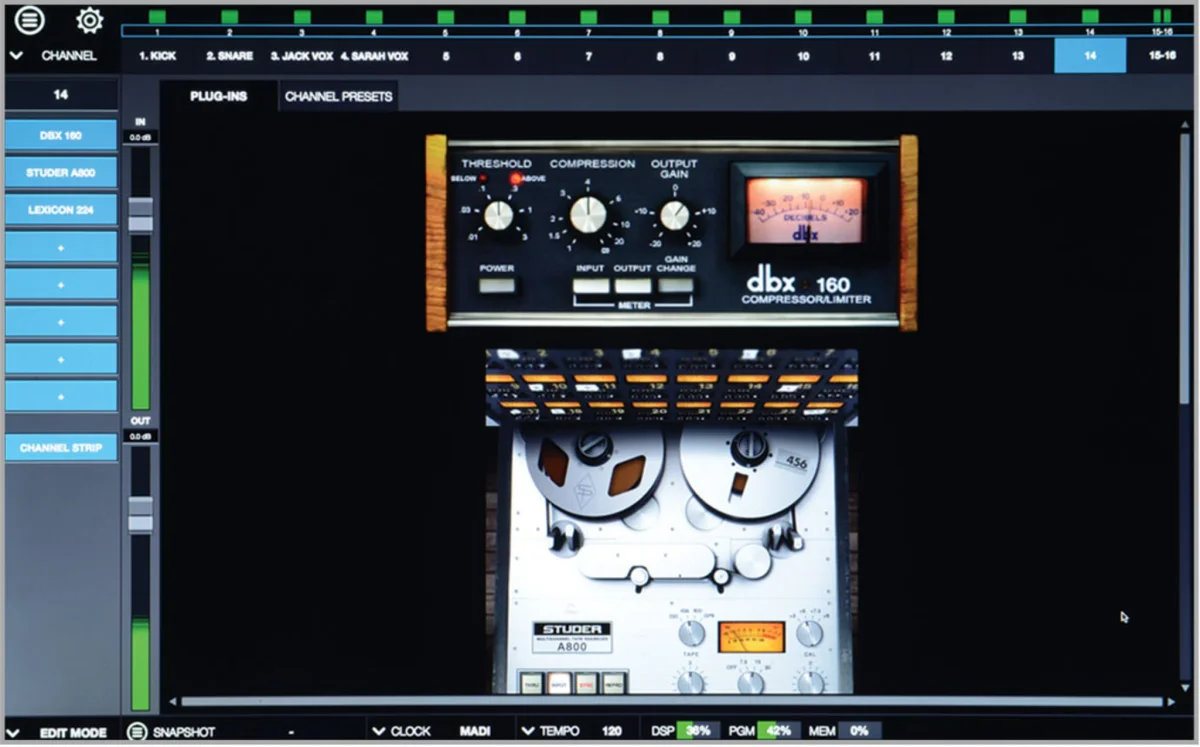The height and width of the screenshot is (747, 1200).
Task: Expand the Edit Mode chevron
Action: 15,732
